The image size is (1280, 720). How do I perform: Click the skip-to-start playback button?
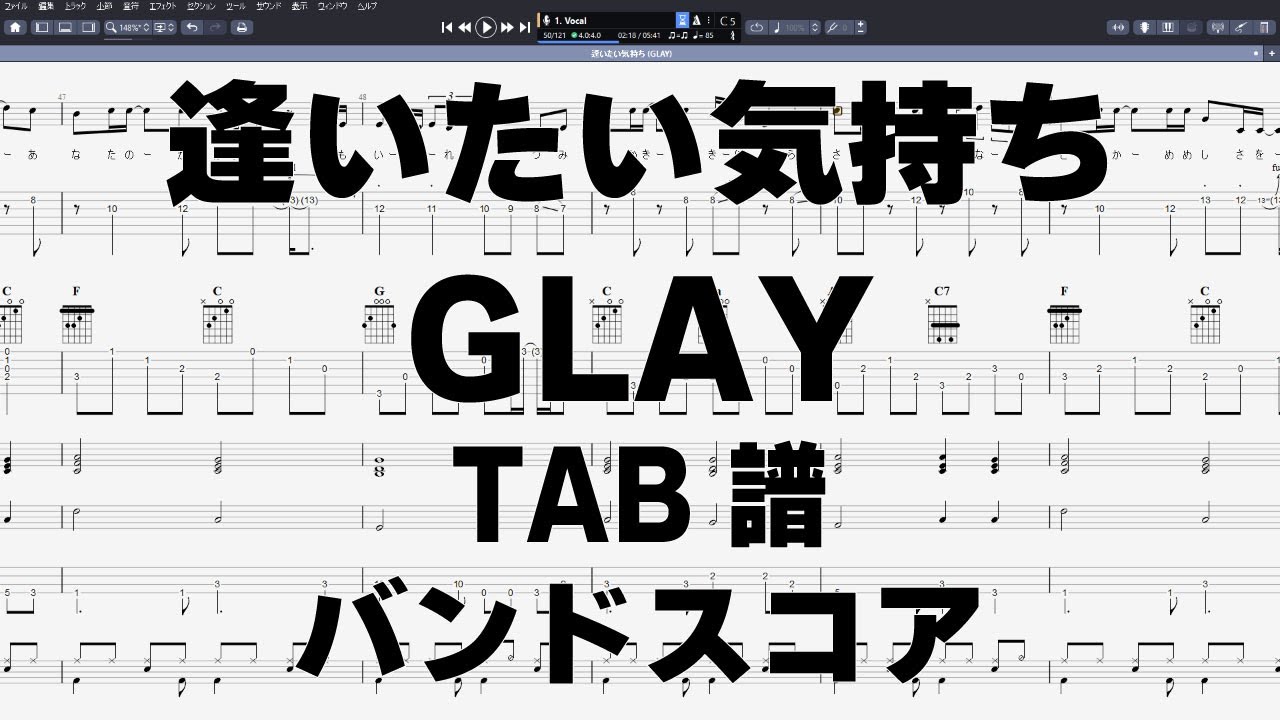click(449, 27)
